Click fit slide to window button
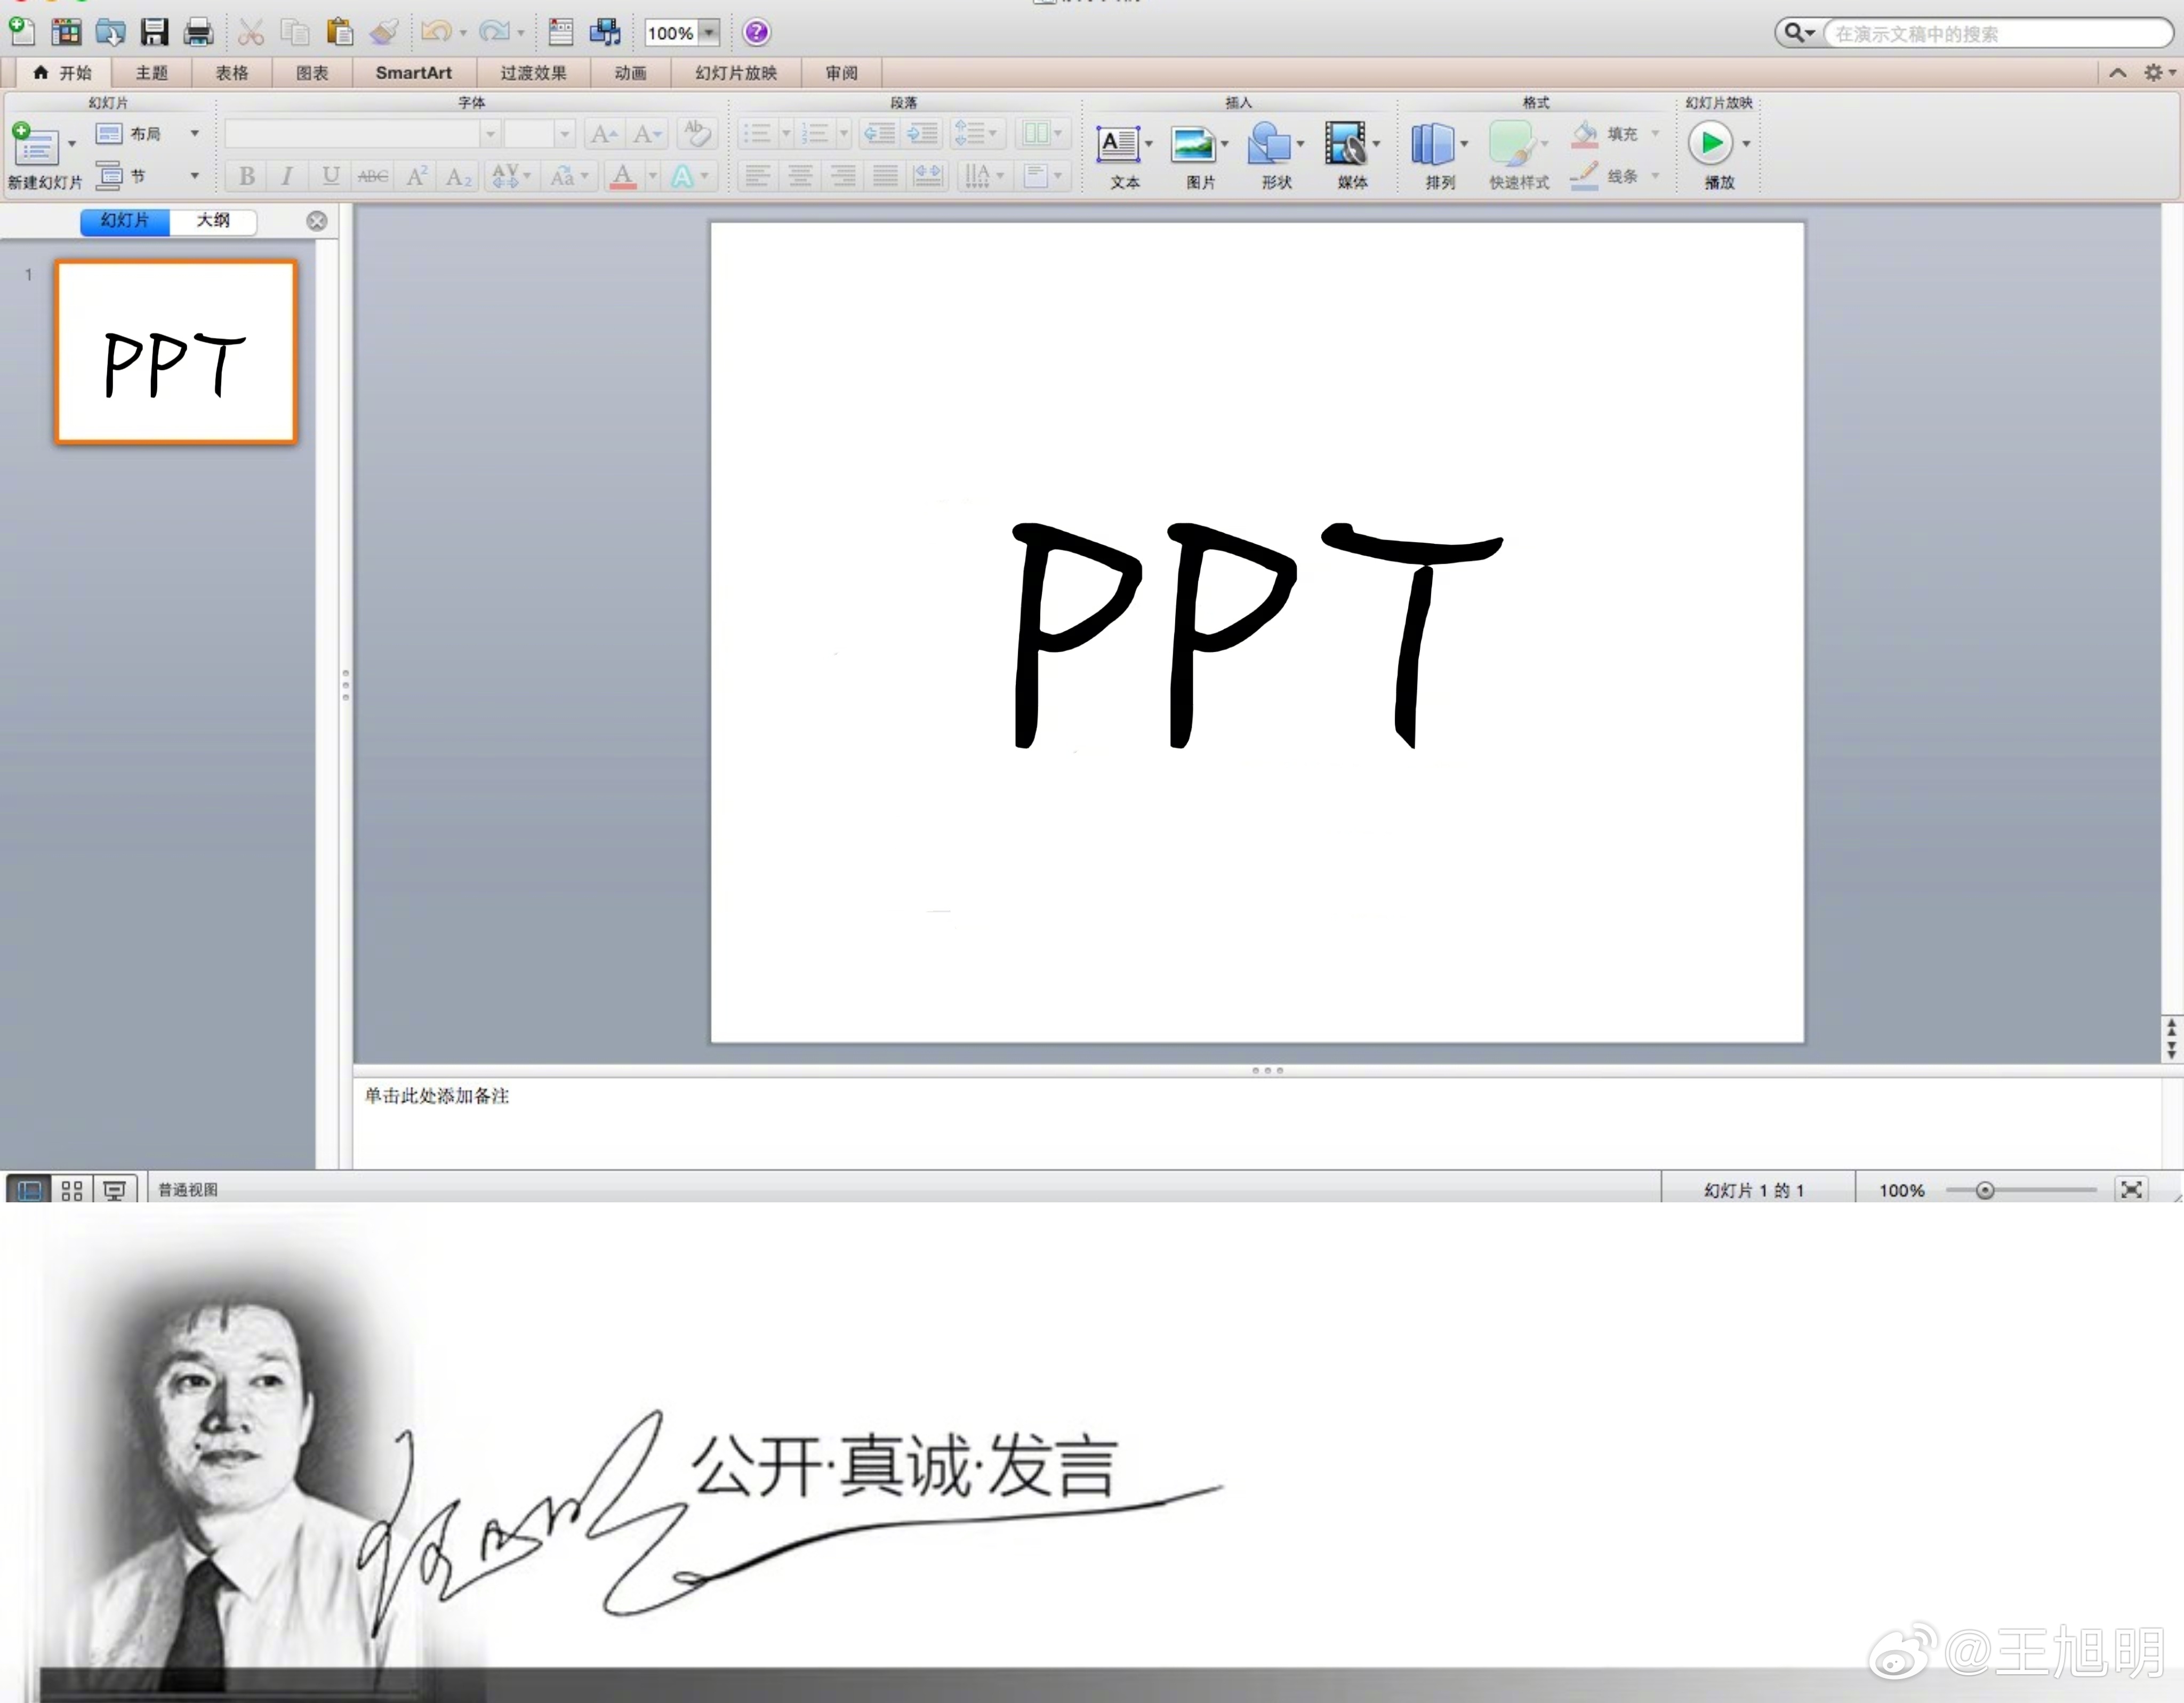This screenshot has height=1703, width=2184. [x=2132, y=1189]
